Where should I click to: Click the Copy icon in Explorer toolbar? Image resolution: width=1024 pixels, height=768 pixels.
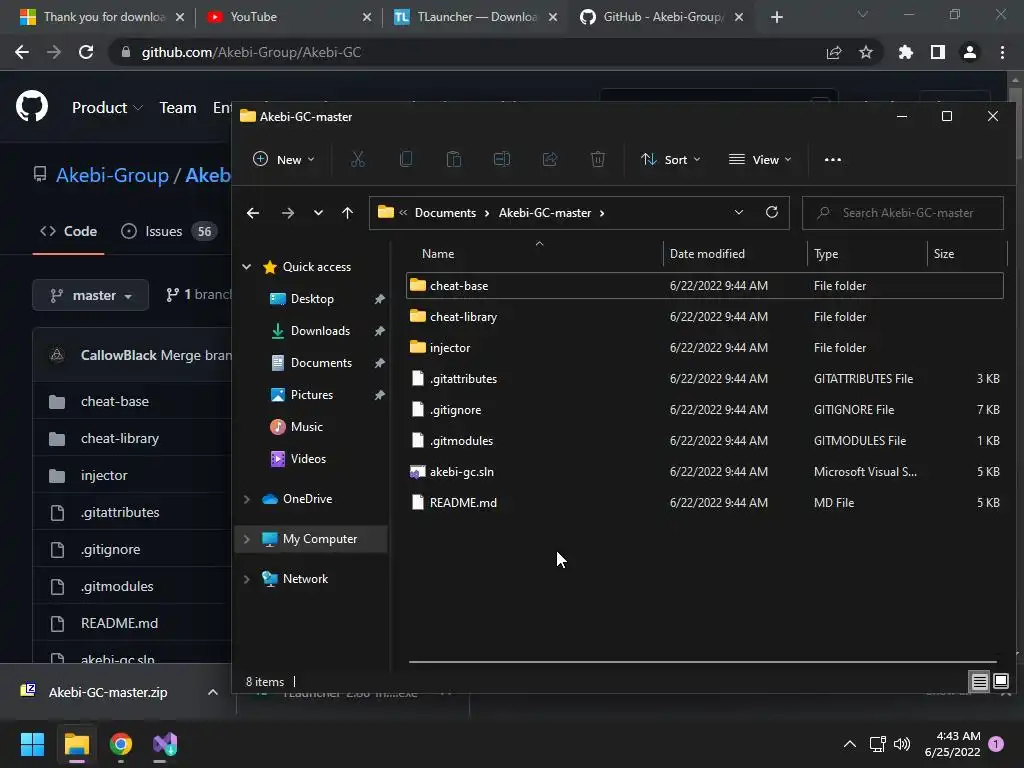click(406, 159)
